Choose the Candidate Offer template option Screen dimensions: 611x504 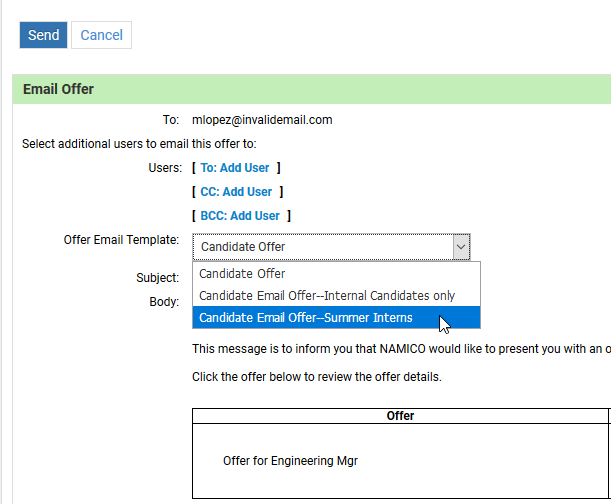coord(243,273)
